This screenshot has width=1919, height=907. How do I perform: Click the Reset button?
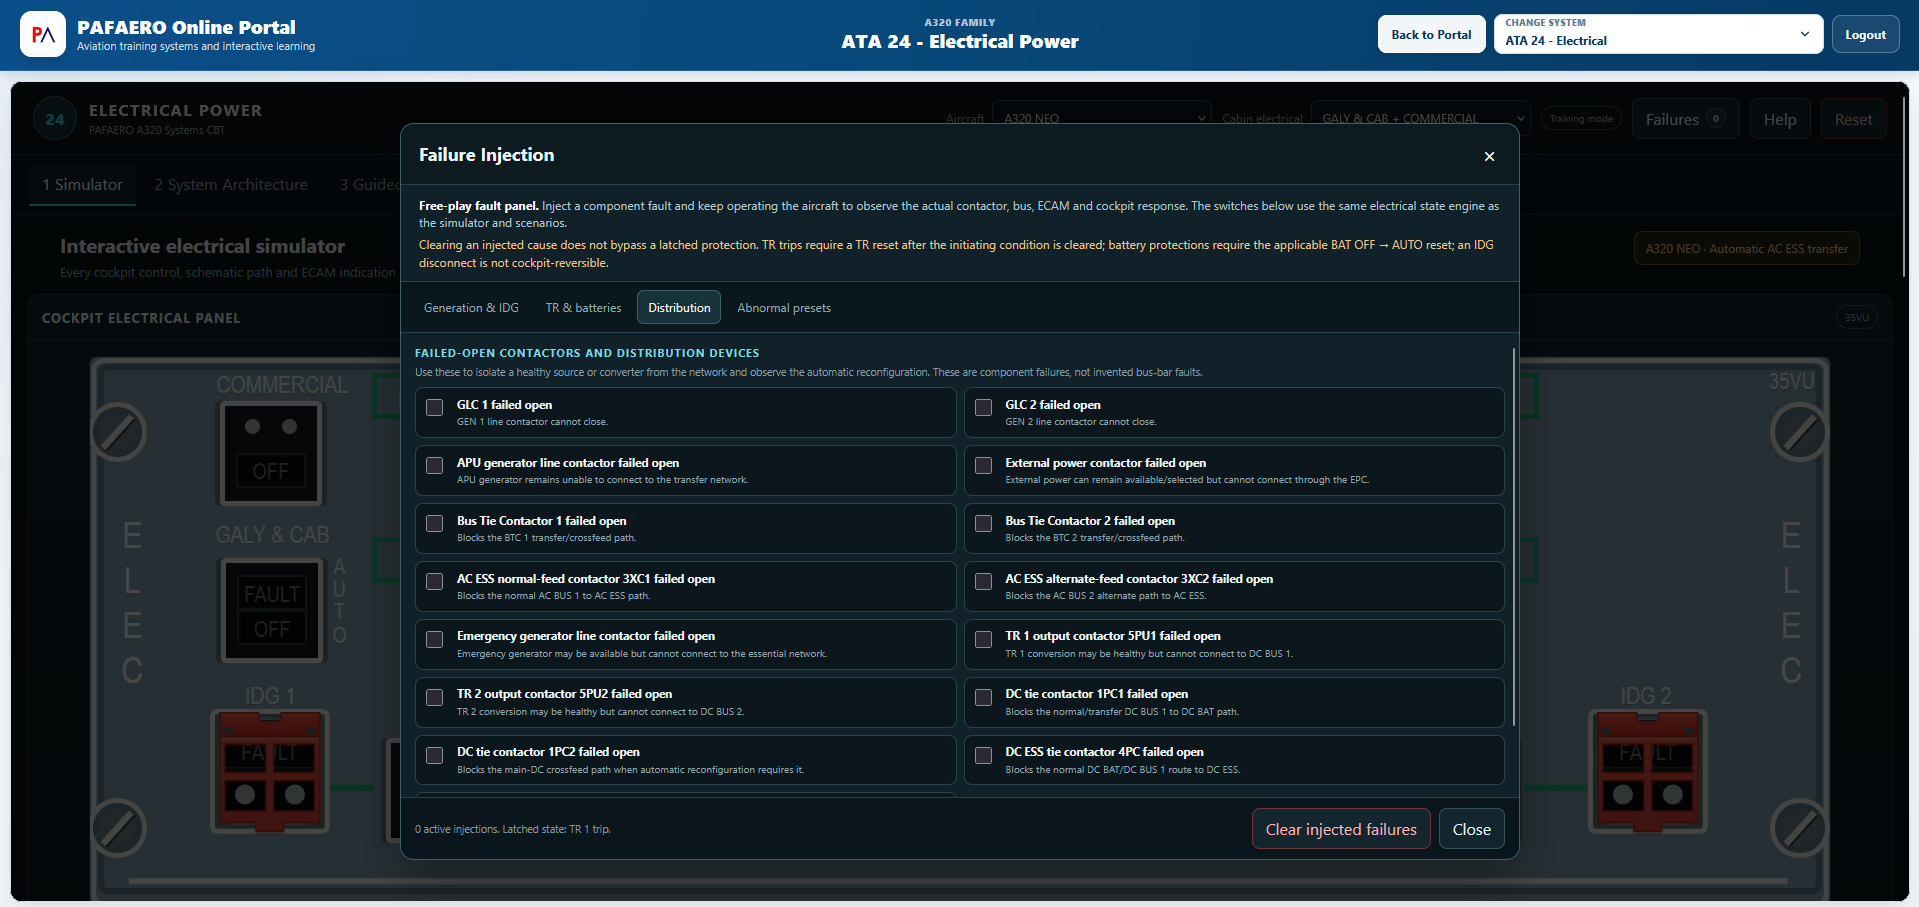[x=1853, y=119]
